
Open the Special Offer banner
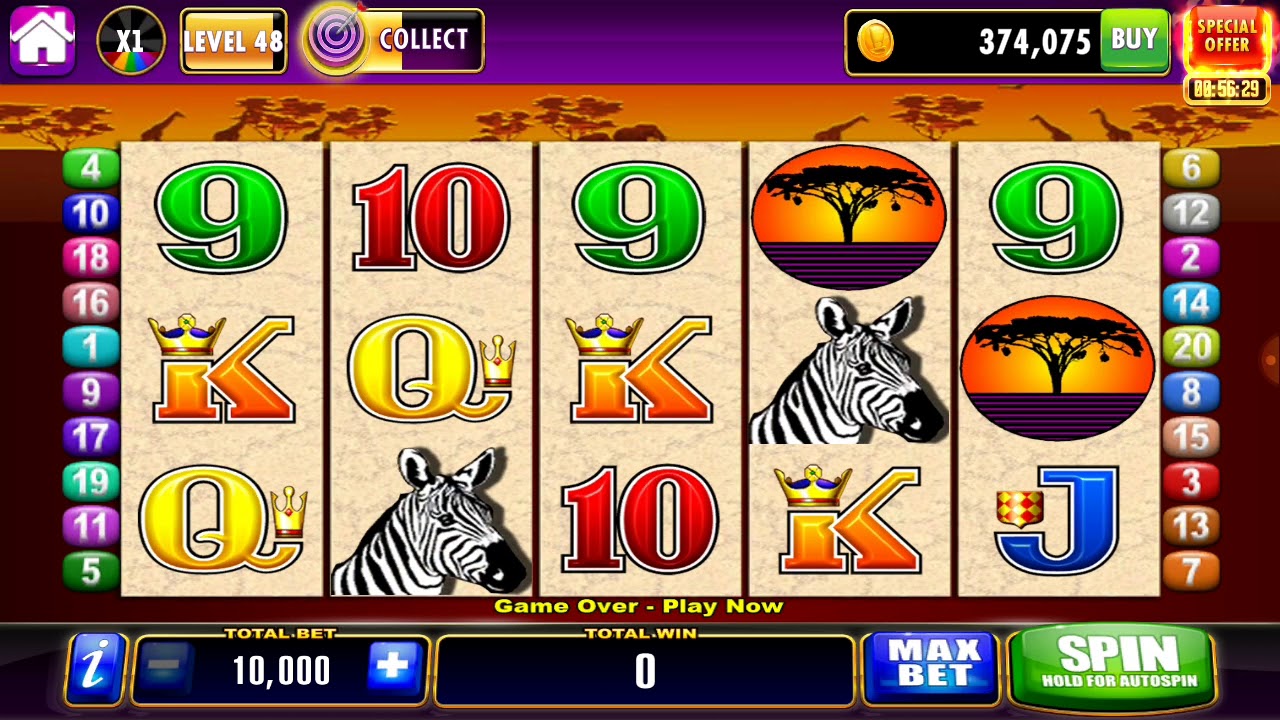[1227, 38]
